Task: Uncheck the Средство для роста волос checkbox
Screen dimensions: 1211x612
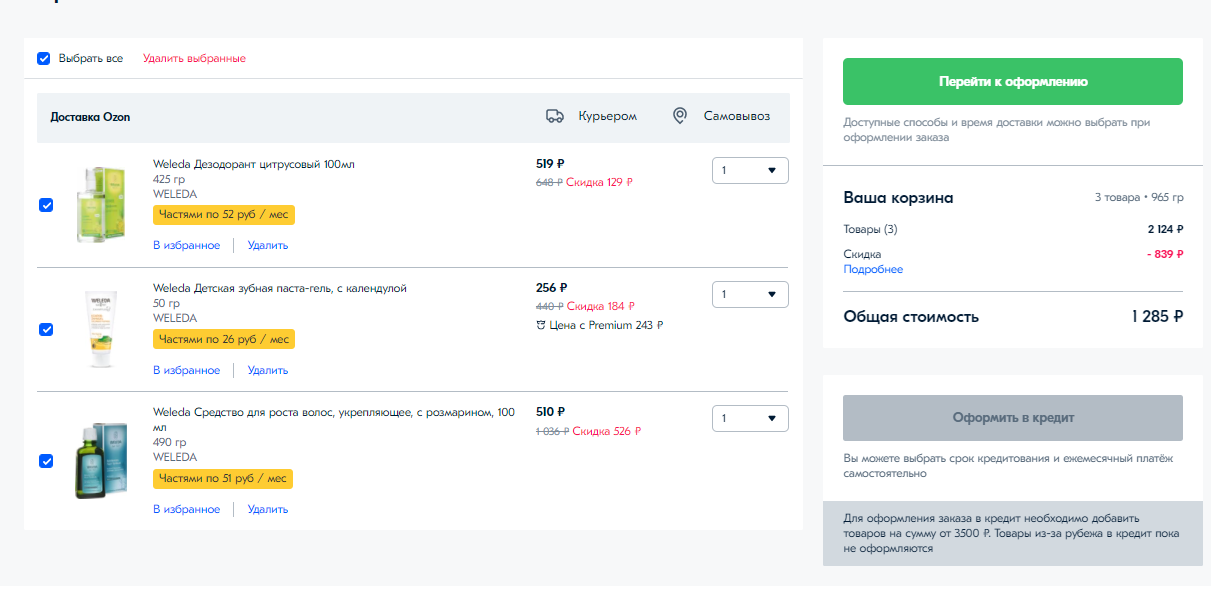Action: tap(46, 461)
